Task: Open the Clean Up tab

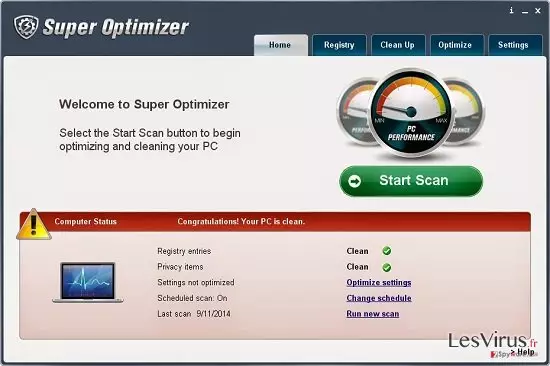Action: [398, 45]
